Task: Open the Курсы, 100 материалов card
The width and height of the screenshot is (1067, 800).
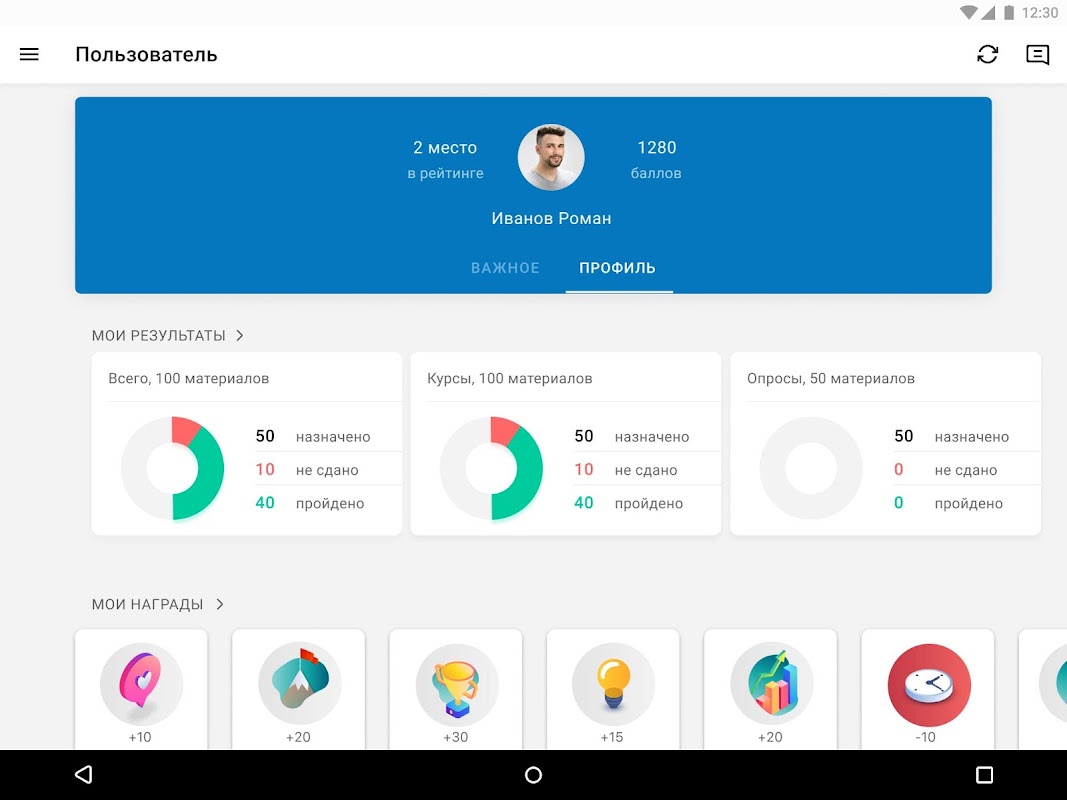Action: click(565, 444)
